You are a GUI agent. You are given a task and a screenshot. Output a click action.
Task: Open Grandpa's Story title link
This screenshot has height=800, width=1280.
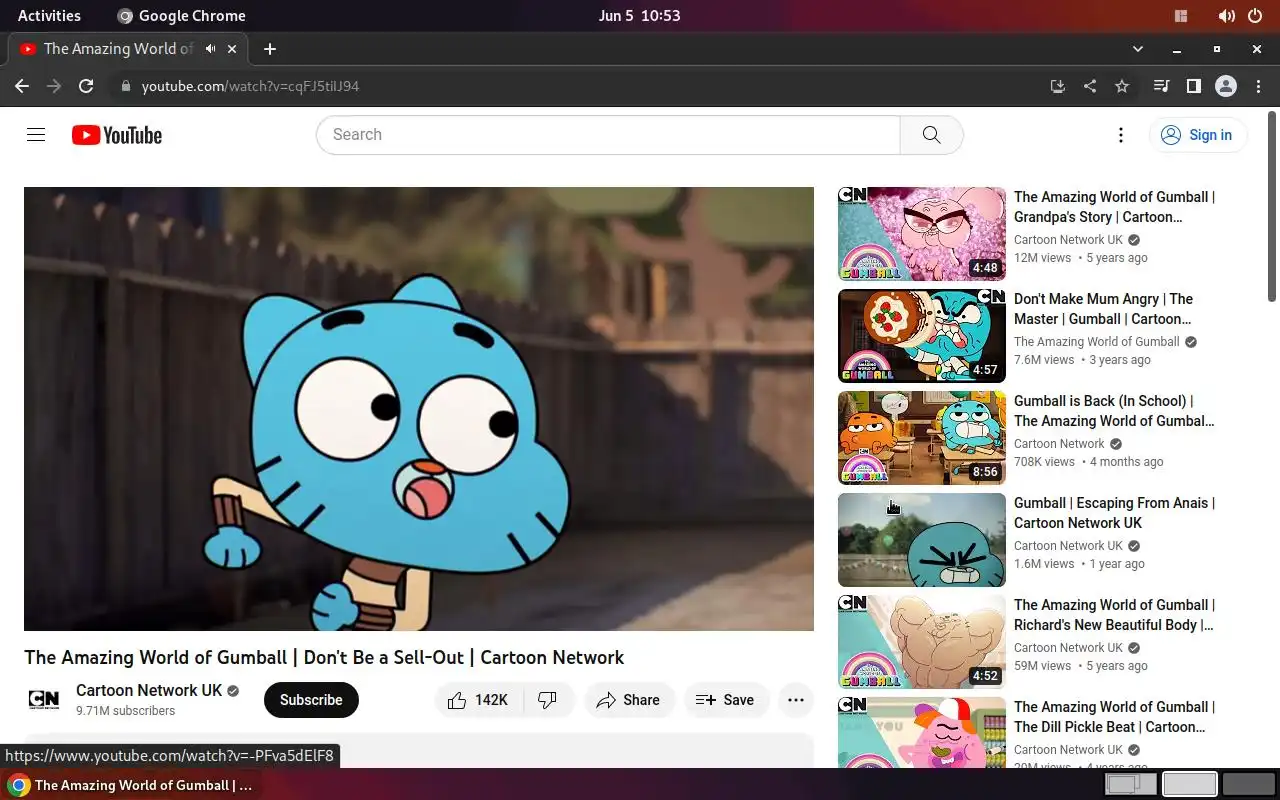[1114, 207]
